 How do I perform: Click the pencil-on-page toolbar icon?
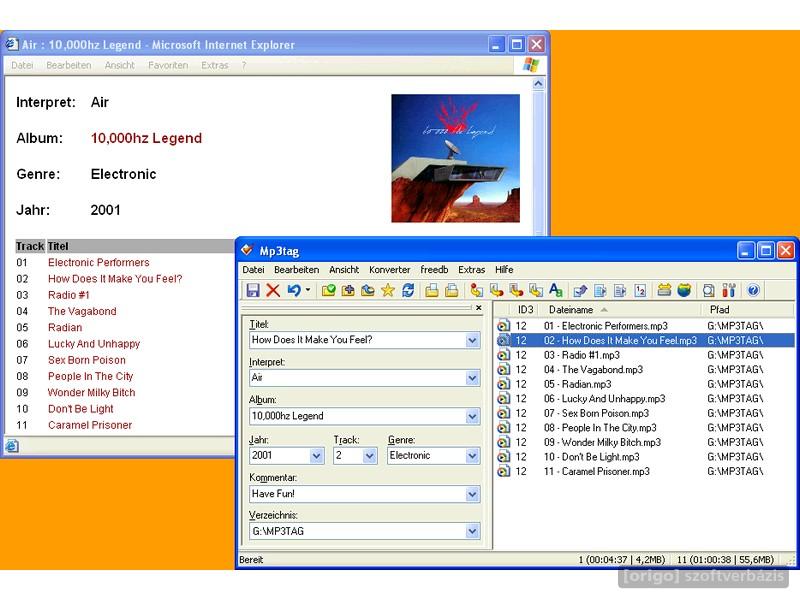tap(580, 290)
